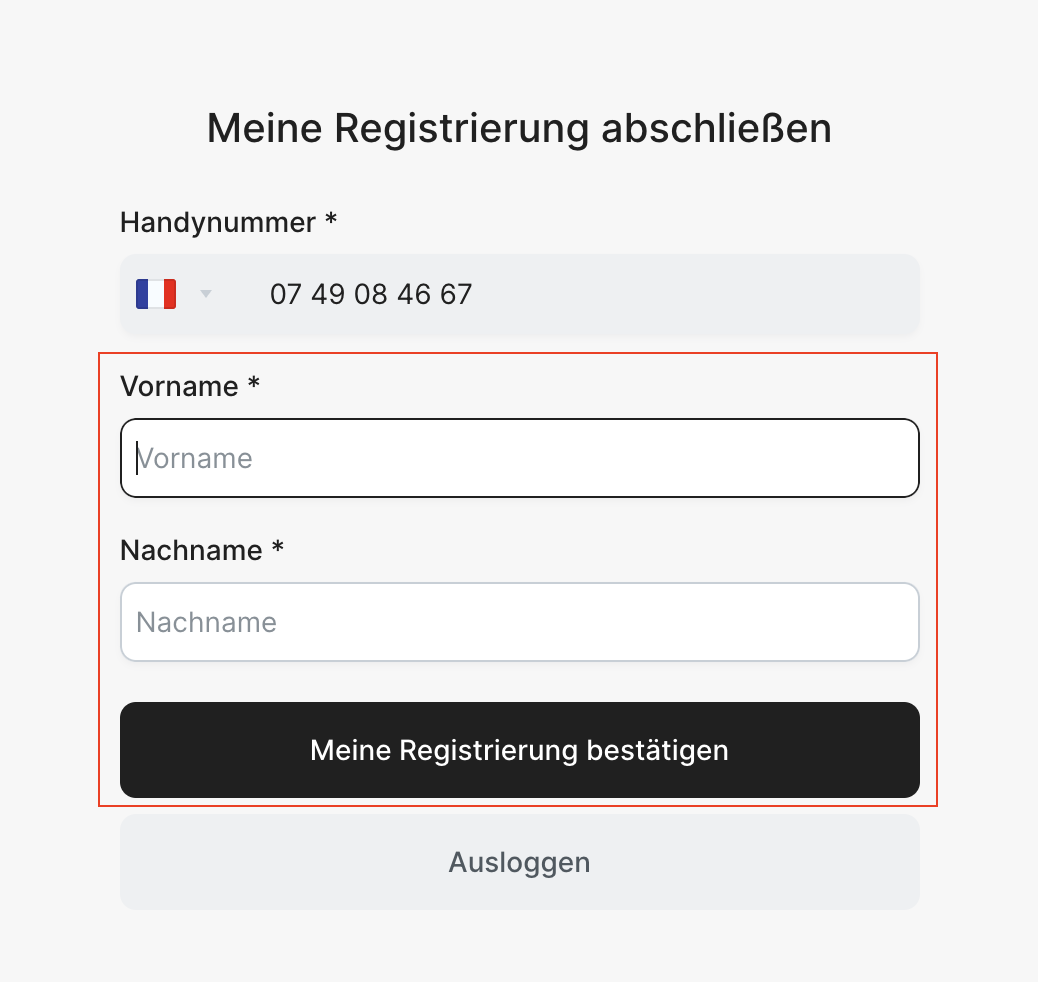Click the word abschließen in the title
The image size is (1038, 982).
click(716, 129)
